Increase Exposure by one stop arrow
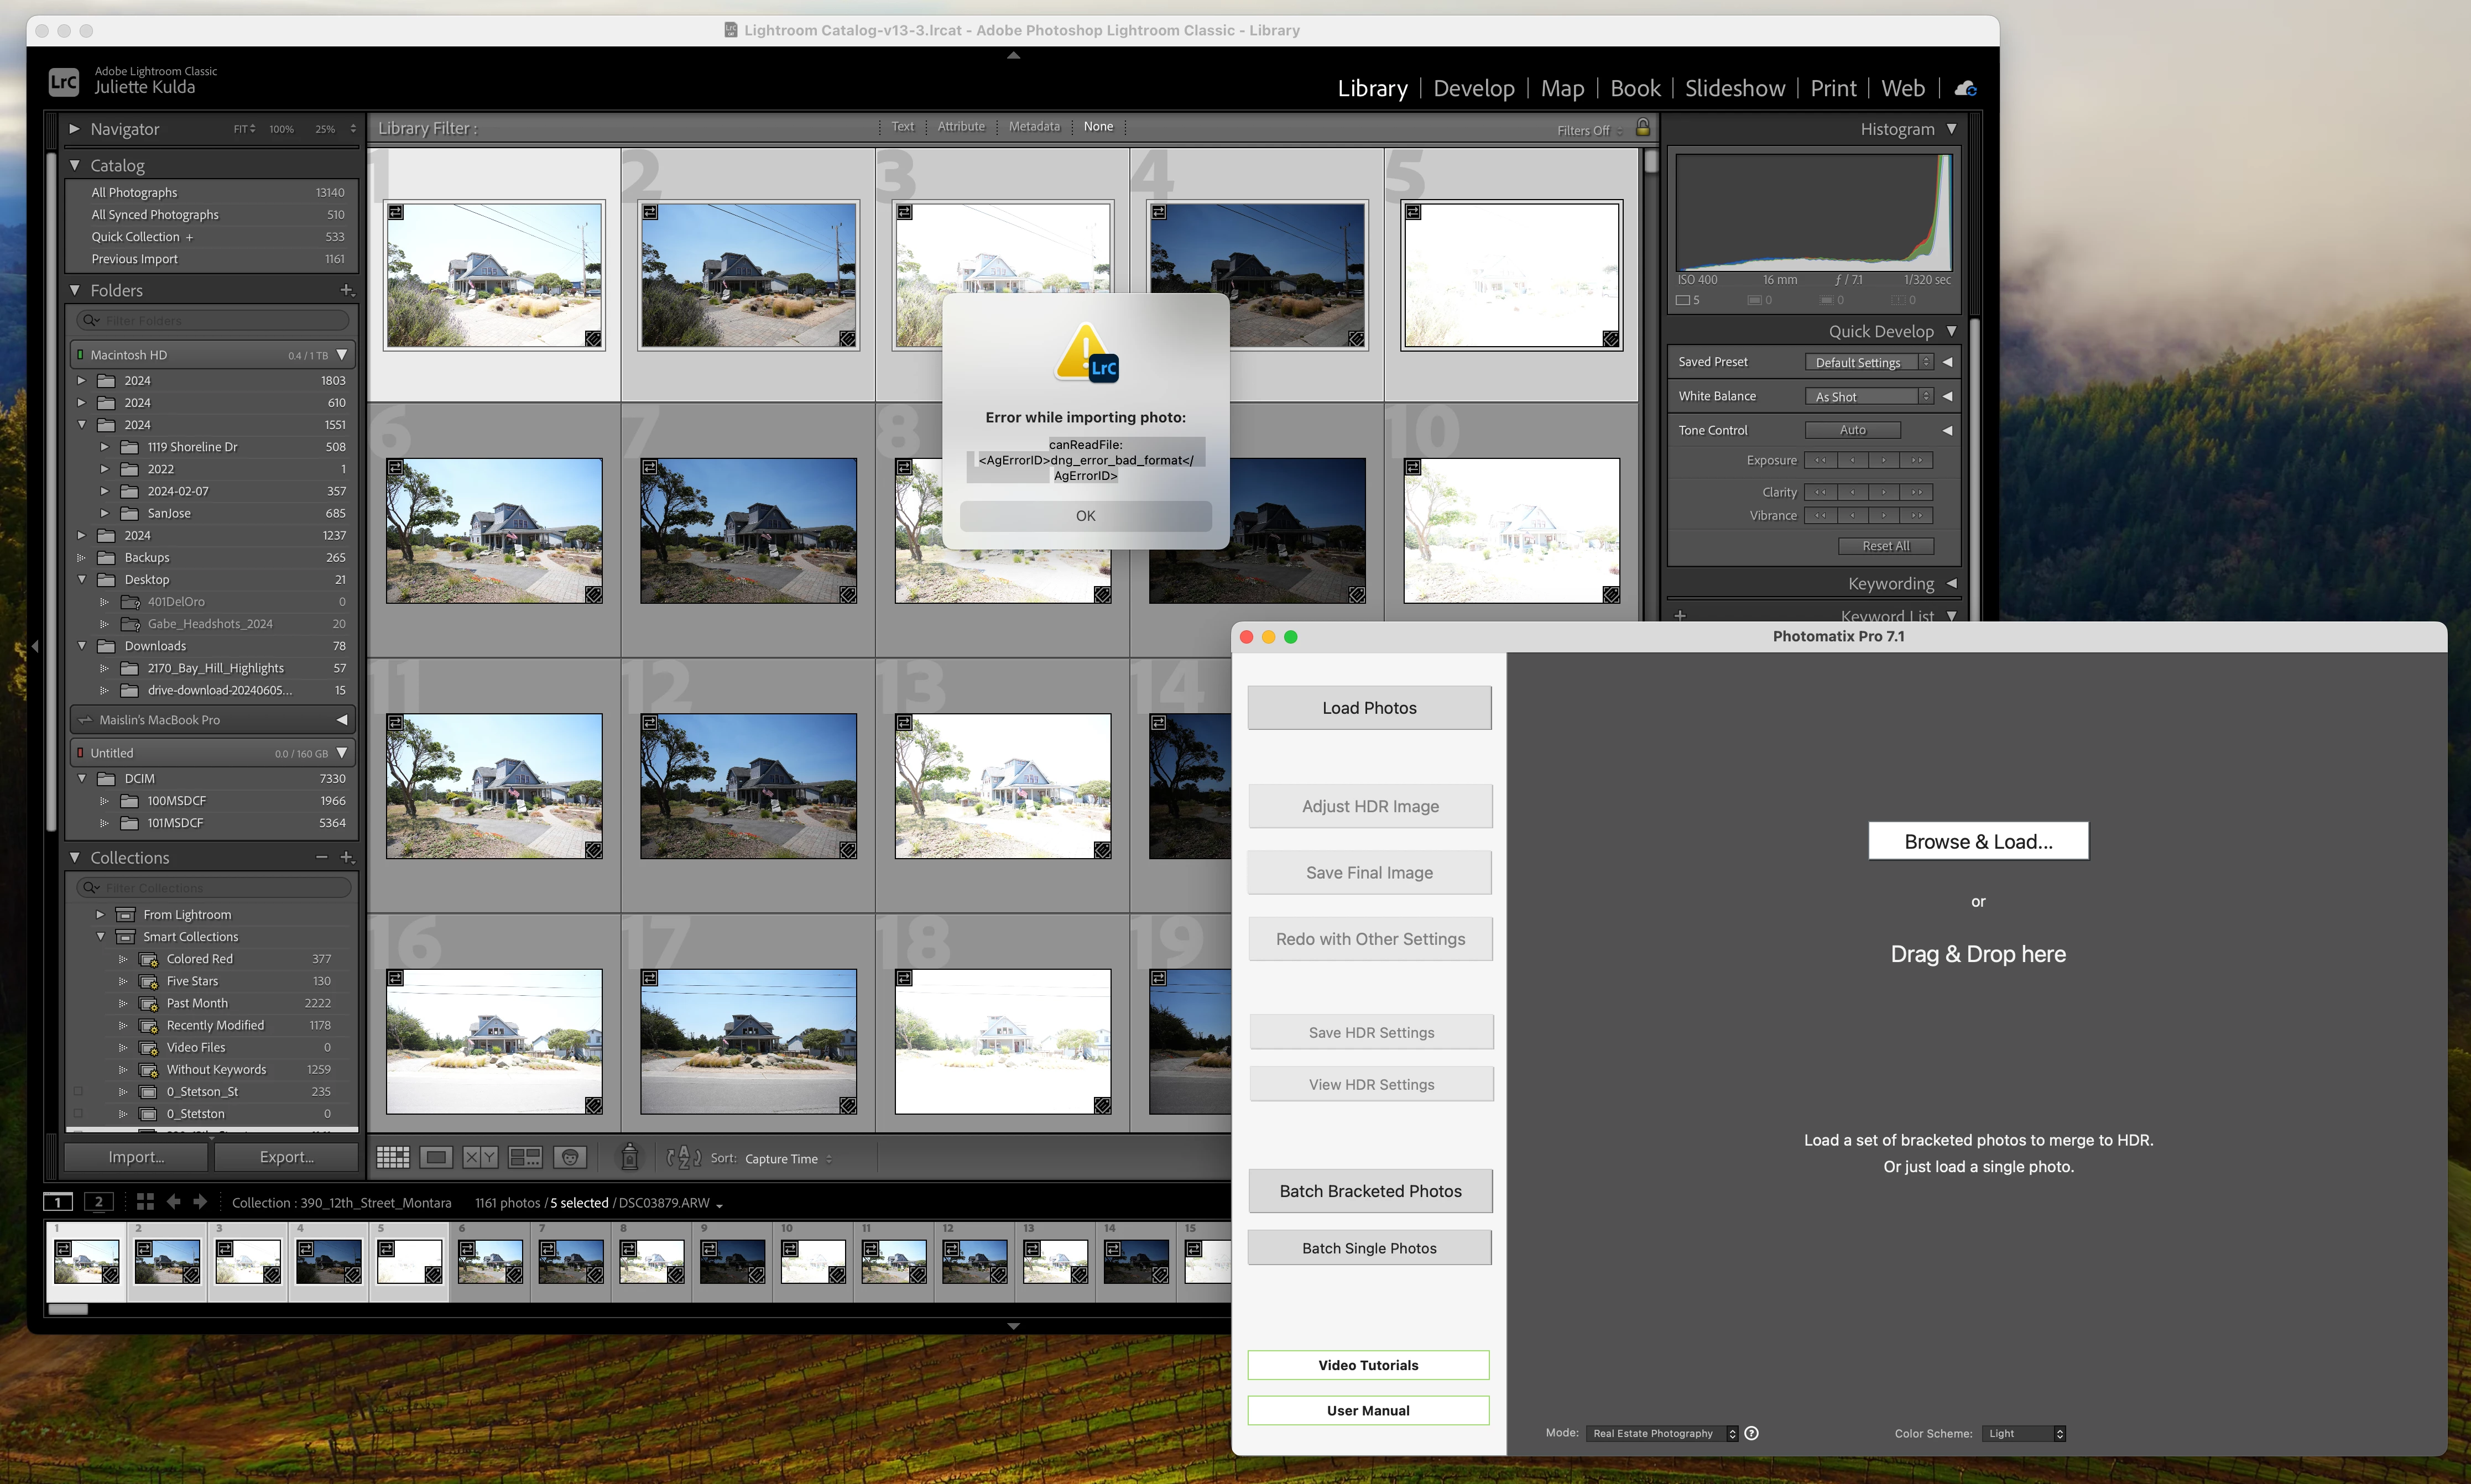Image resolution: width=2471 pixels, height=1484 pixels. pos(1915,460)
